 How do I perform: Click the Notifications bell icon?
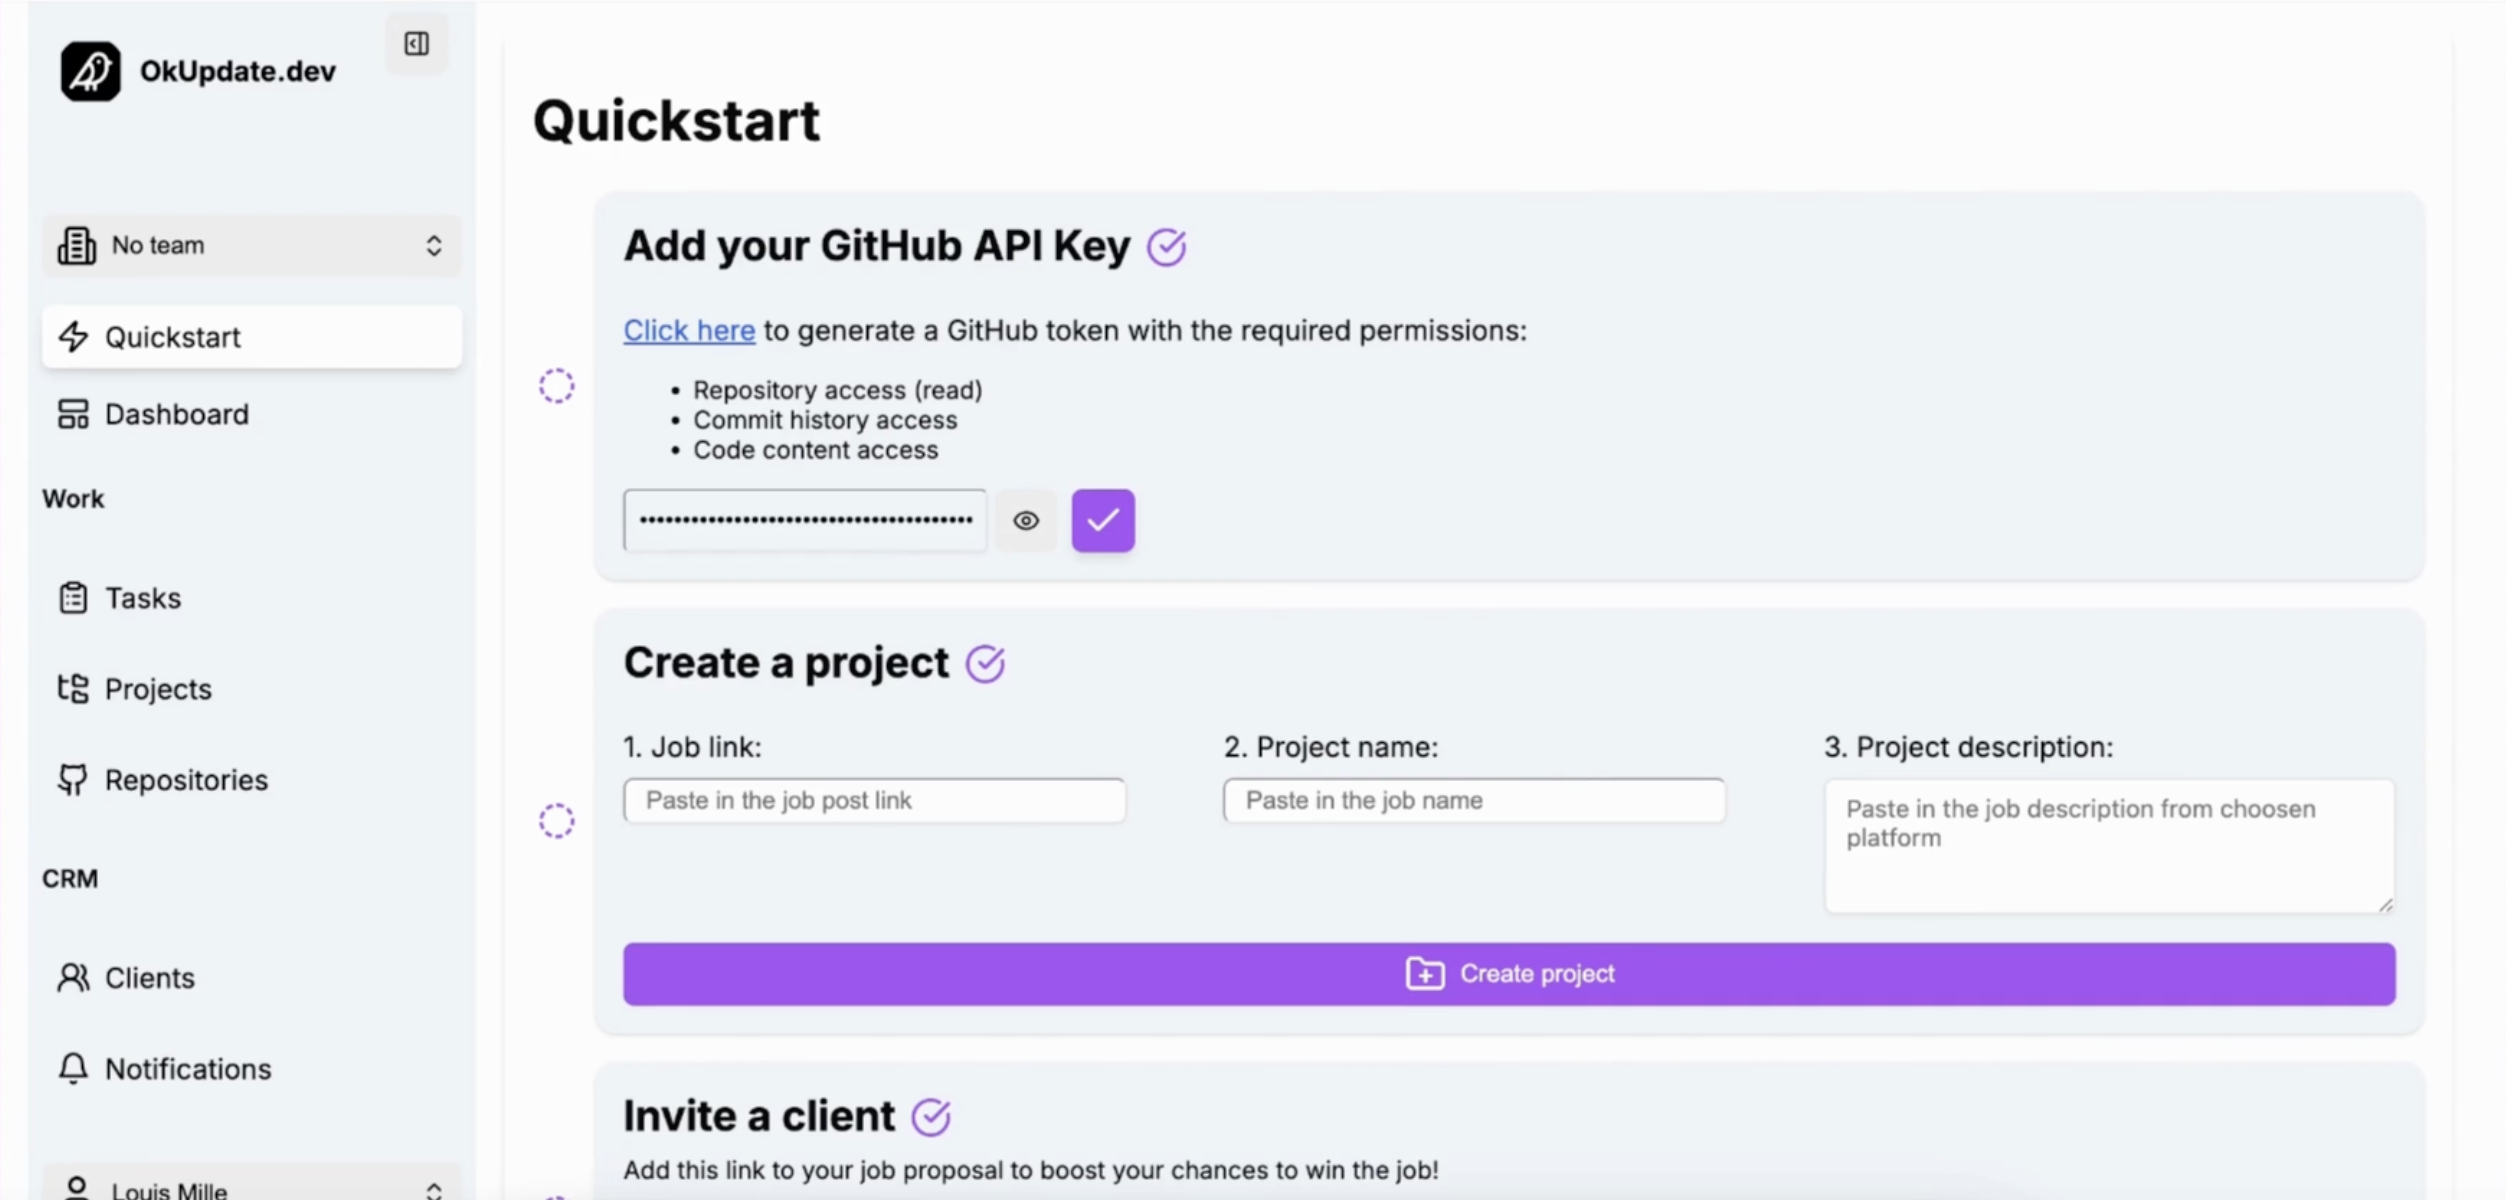73,1069
